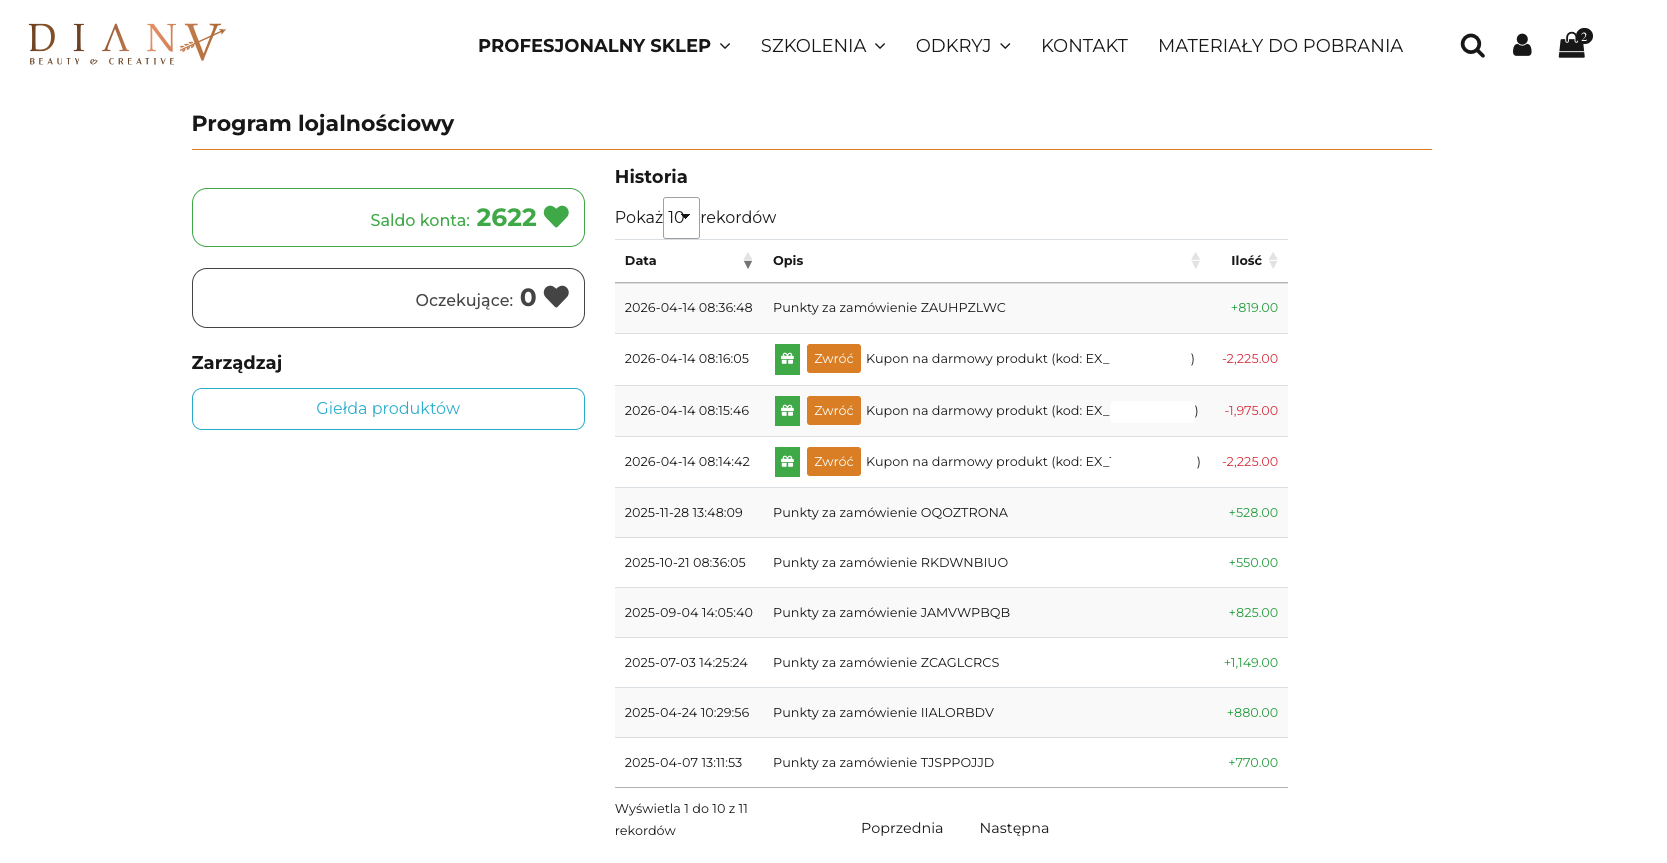Click green gift icon for 08:14:42 coupon
1667x863 pixels.
coord(787,462)
